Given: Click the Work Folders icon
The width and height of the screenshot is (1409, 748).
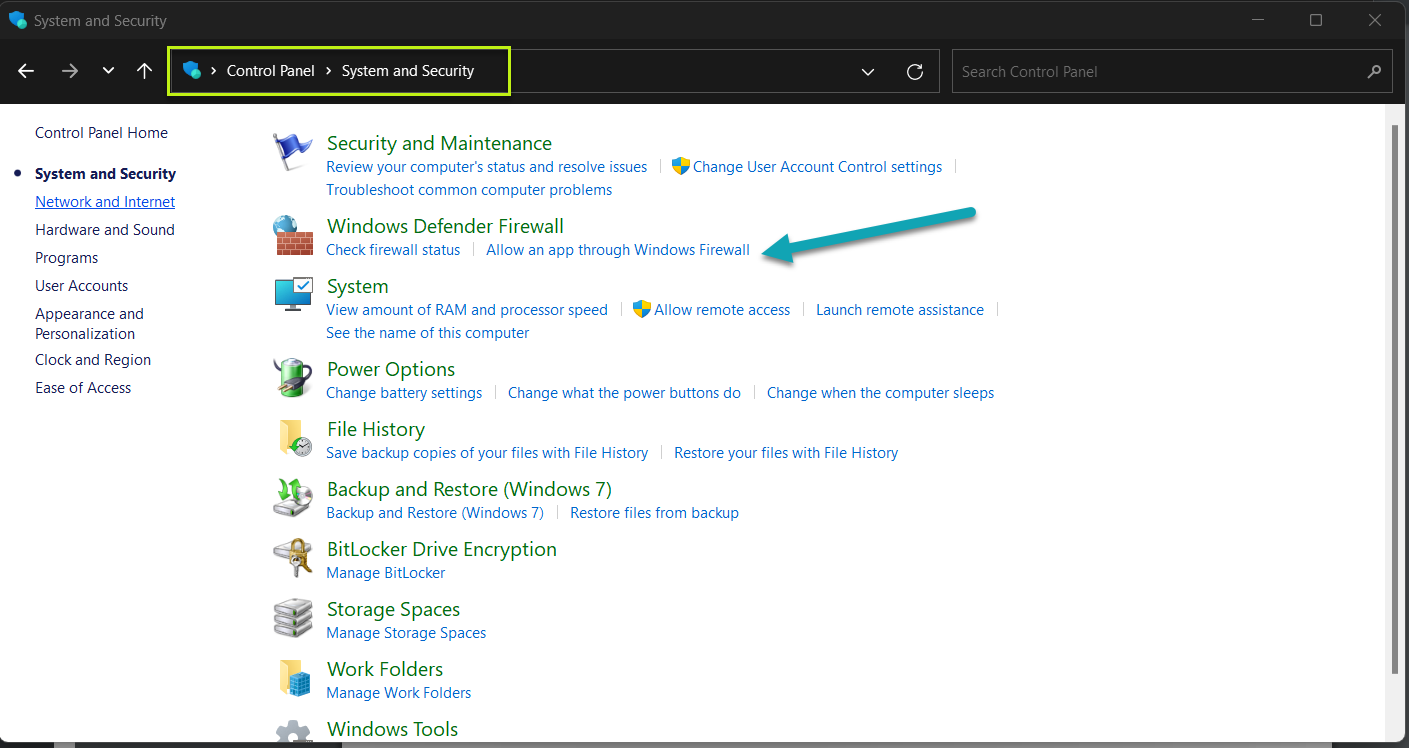Looking at the screenshot, I should click(293, 678).
